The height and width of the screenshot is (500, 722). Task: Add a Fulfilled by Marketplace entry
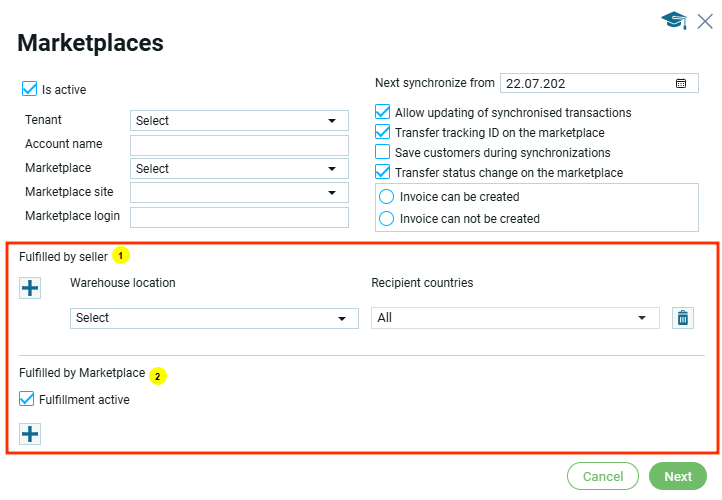pos(30,433)
